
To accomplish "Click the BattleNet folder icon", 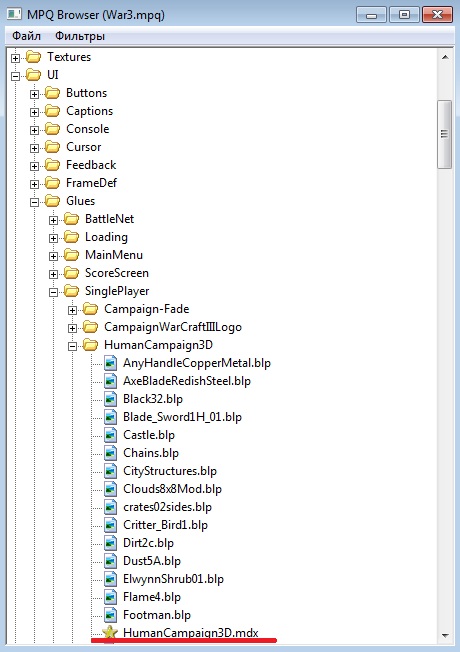I will tap(72, 219).
